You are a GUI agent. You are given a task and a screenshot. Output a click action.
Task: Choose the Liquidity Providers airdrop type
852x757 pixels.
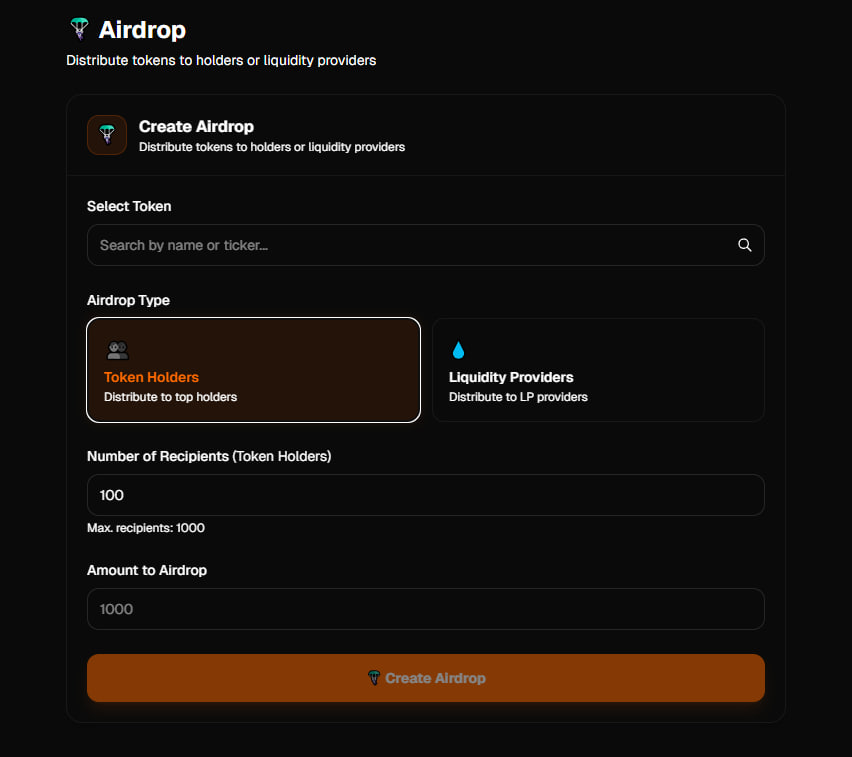(598, 370)
